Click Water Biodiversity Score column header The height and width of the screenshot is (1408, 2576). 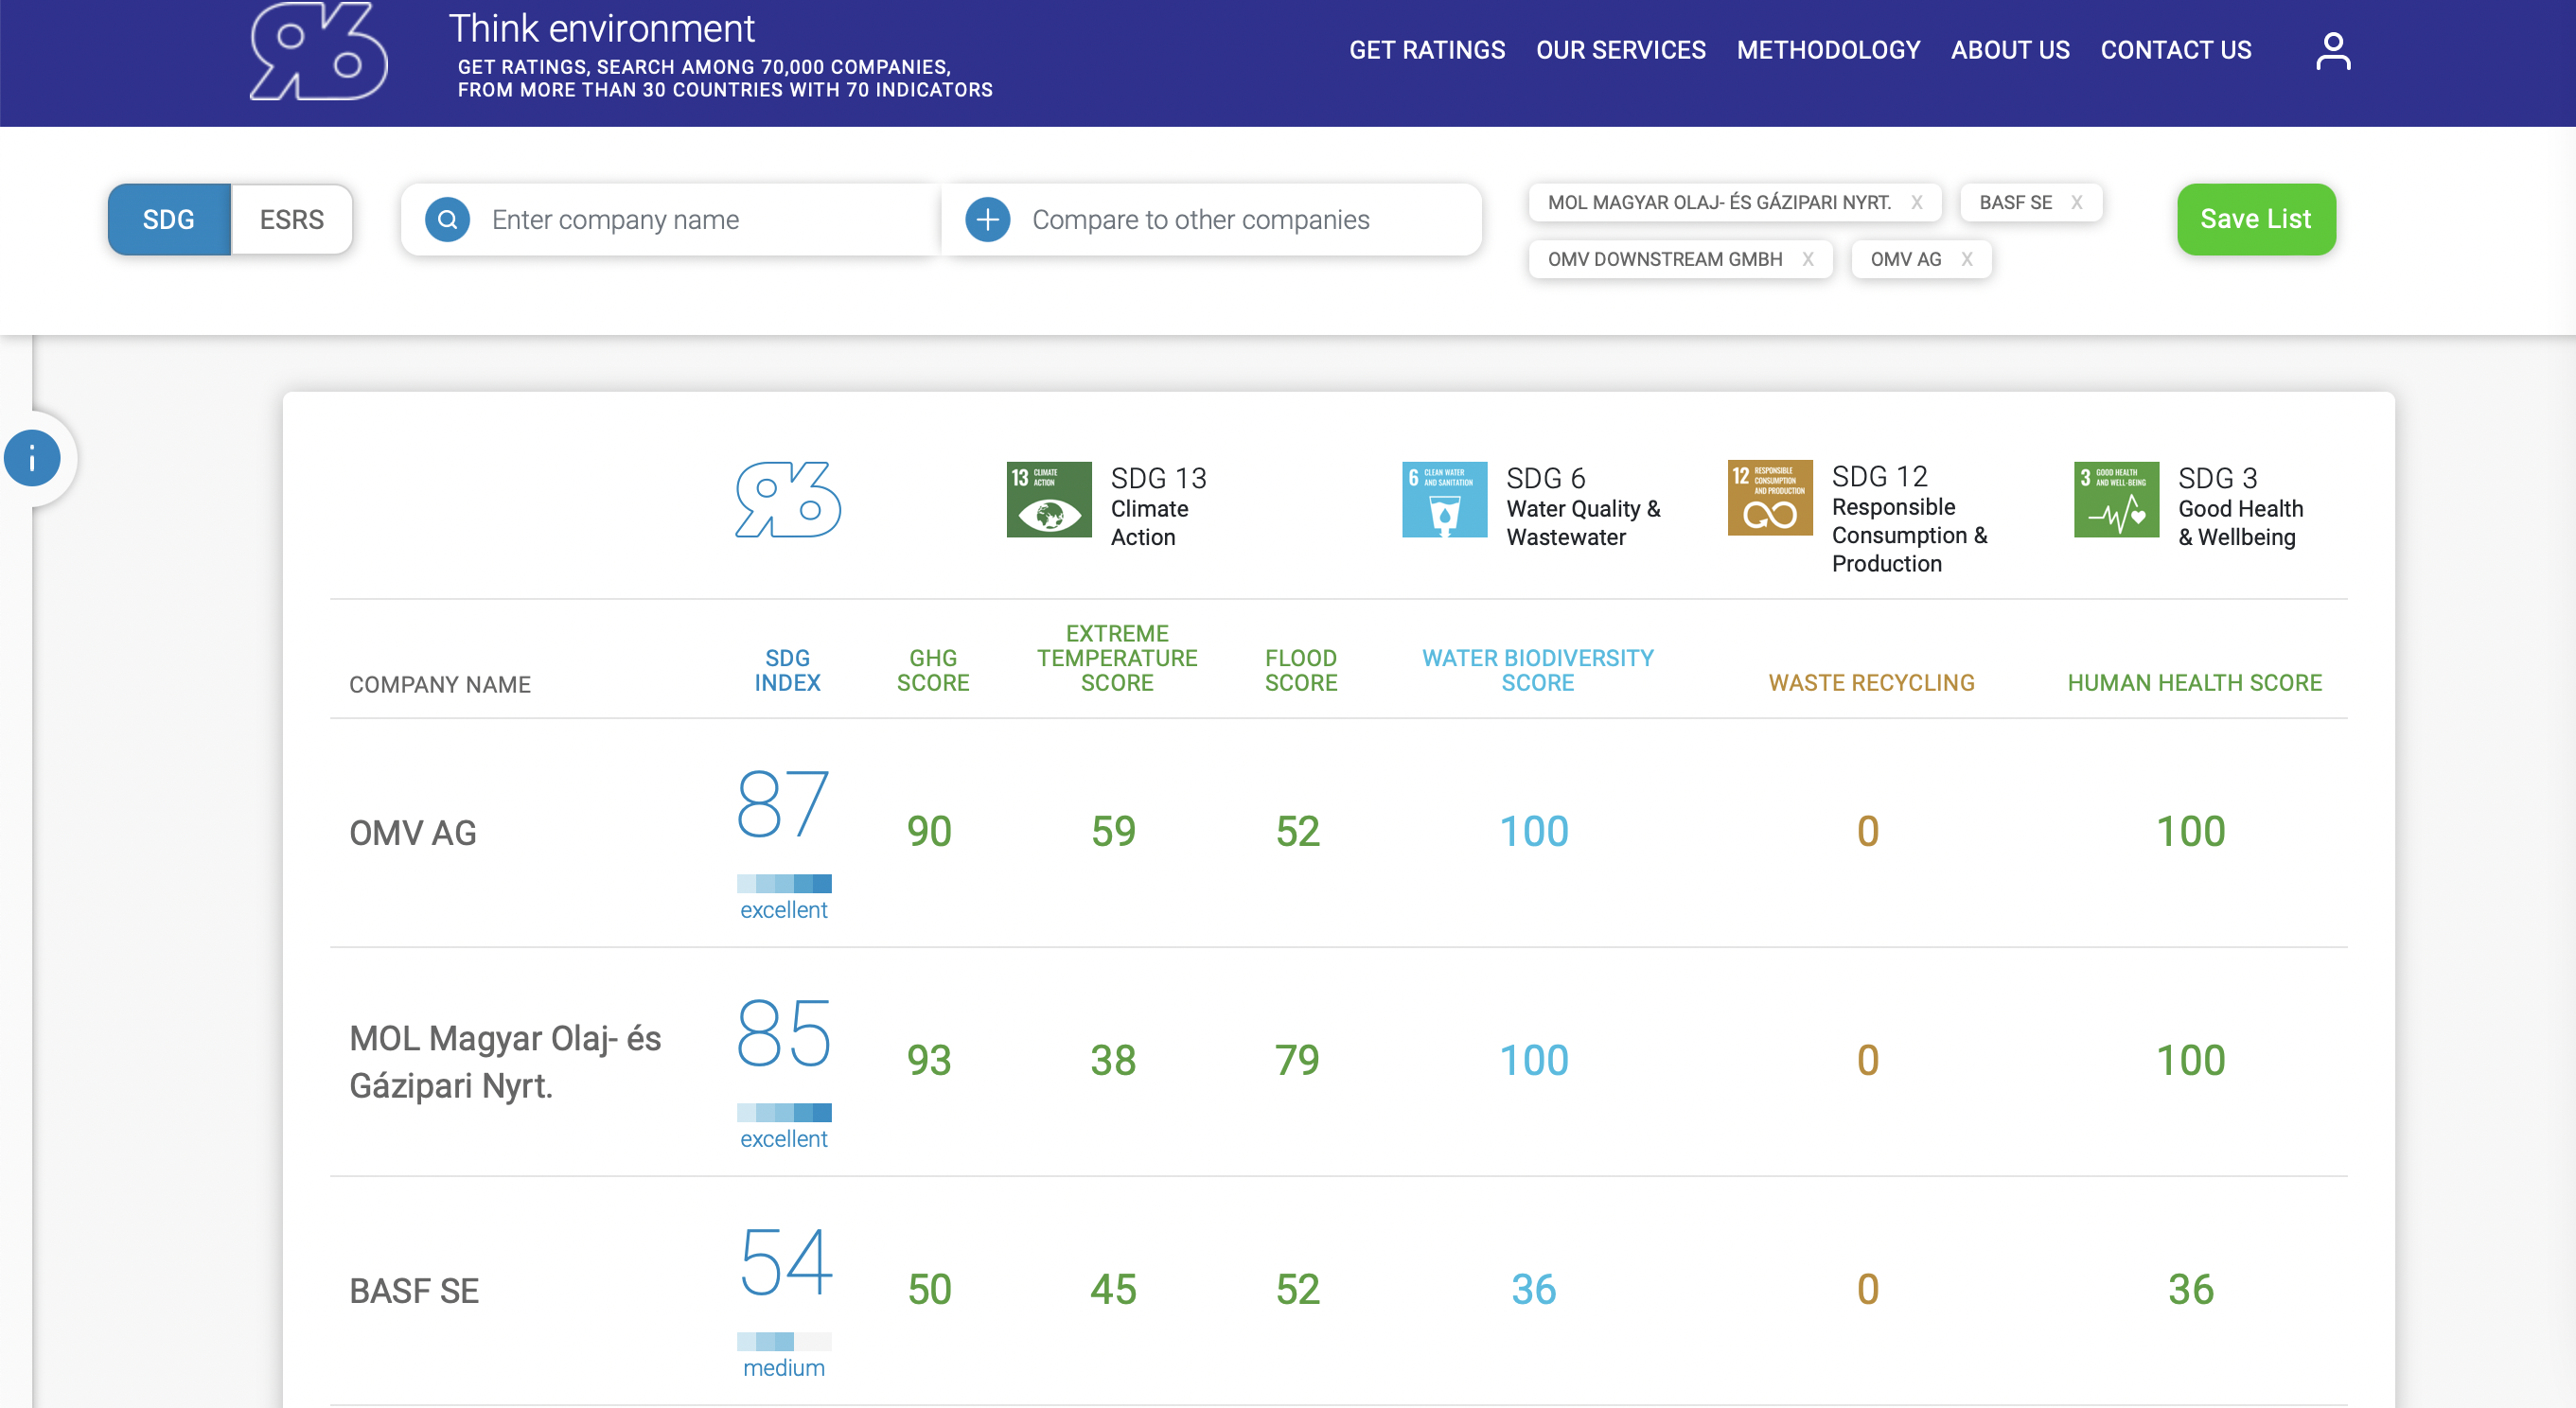(x=1537, y=670)
